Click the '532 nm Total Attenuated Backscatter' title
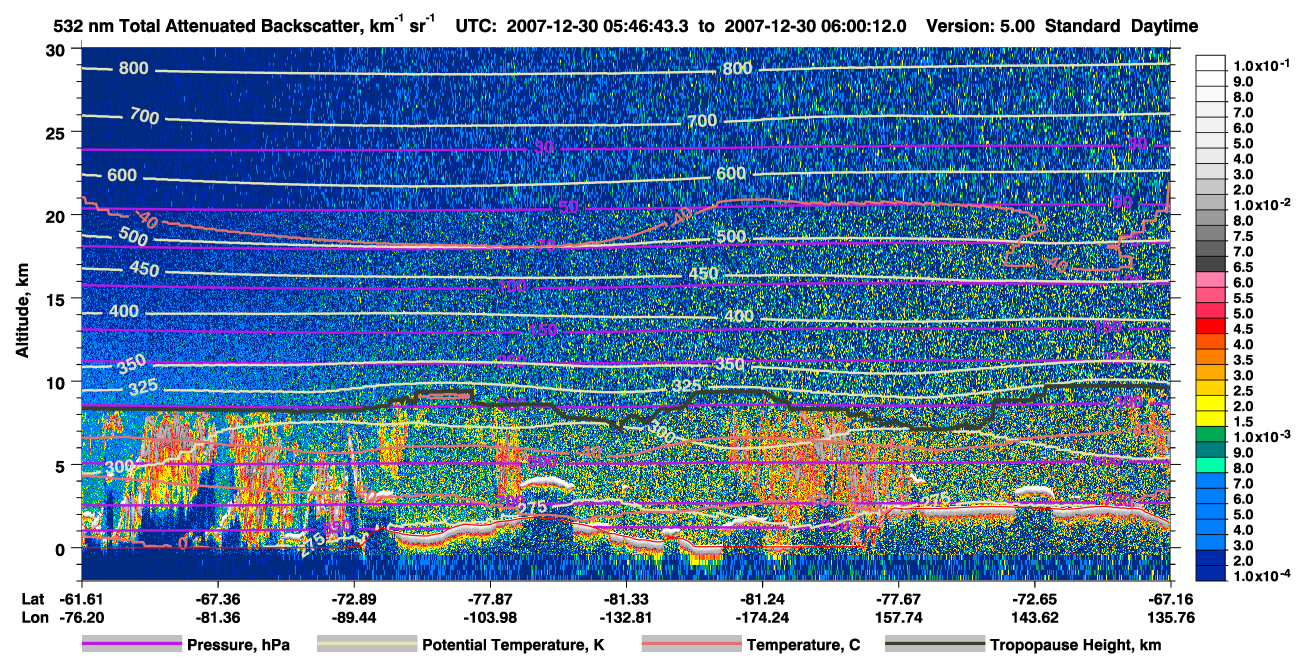Image resolution: width=1300 pixels, height=667 pixels. [207, 26]
